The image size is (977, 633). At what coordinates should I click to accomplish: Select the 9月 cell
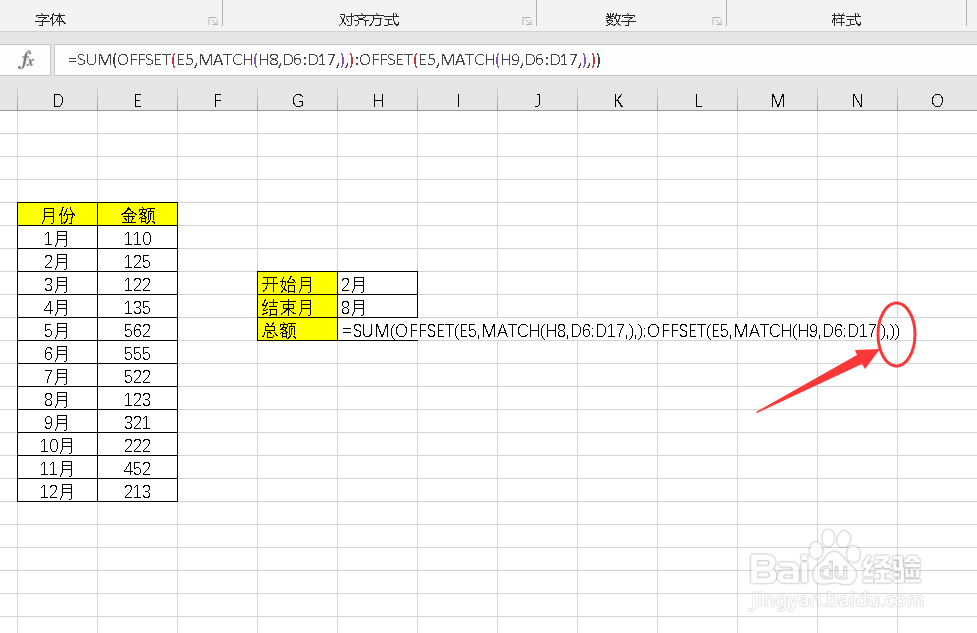coord(57,422)
